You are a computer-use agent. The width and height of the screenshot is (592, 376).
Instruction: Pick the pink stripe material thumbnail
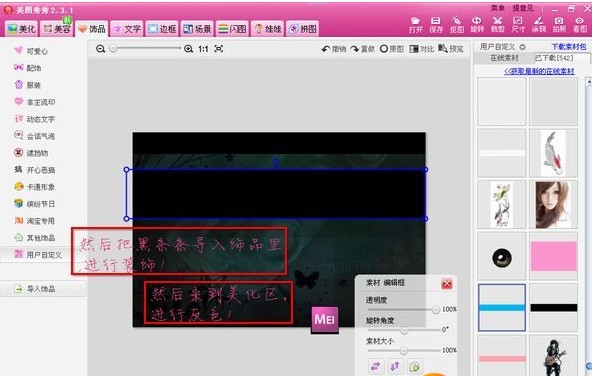pos(501,356)
